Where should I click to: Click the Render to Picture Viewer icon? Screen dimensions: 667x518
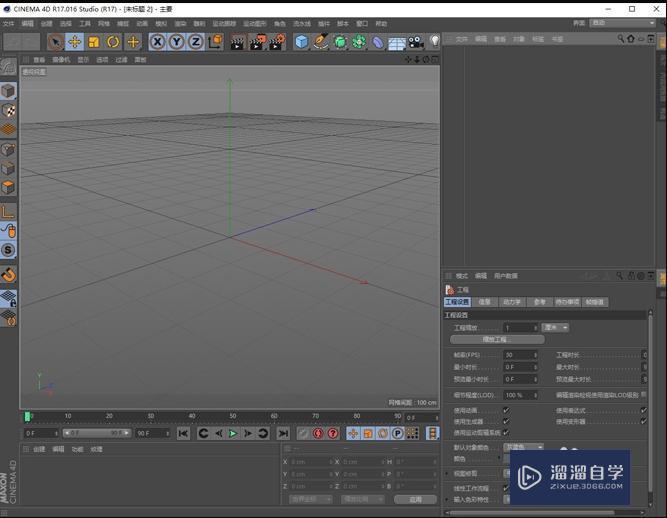[x=257, y=42]
